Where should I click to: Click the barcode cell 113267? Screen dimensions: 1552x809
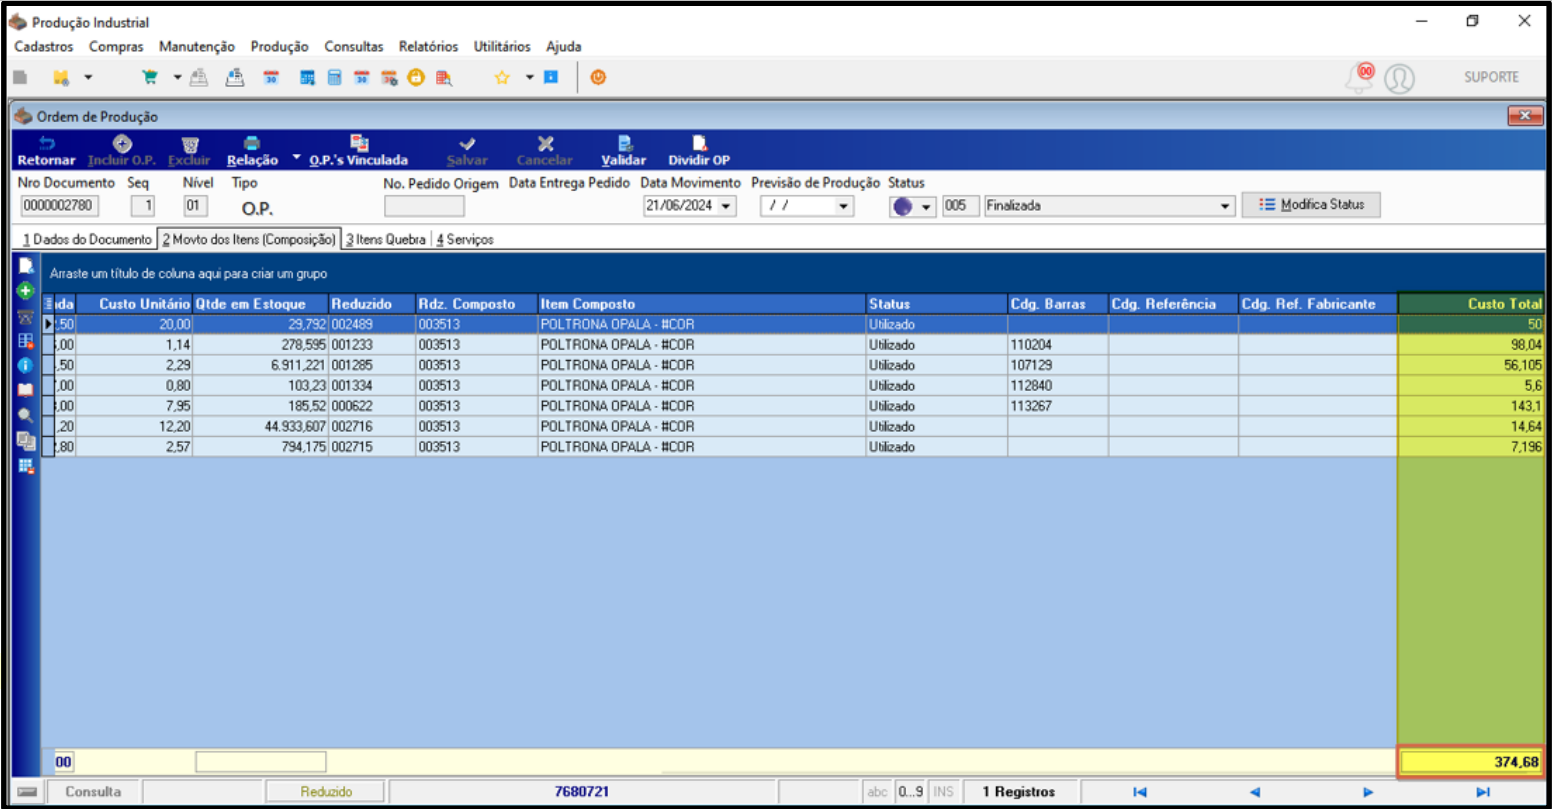(x=1058, y=406)
